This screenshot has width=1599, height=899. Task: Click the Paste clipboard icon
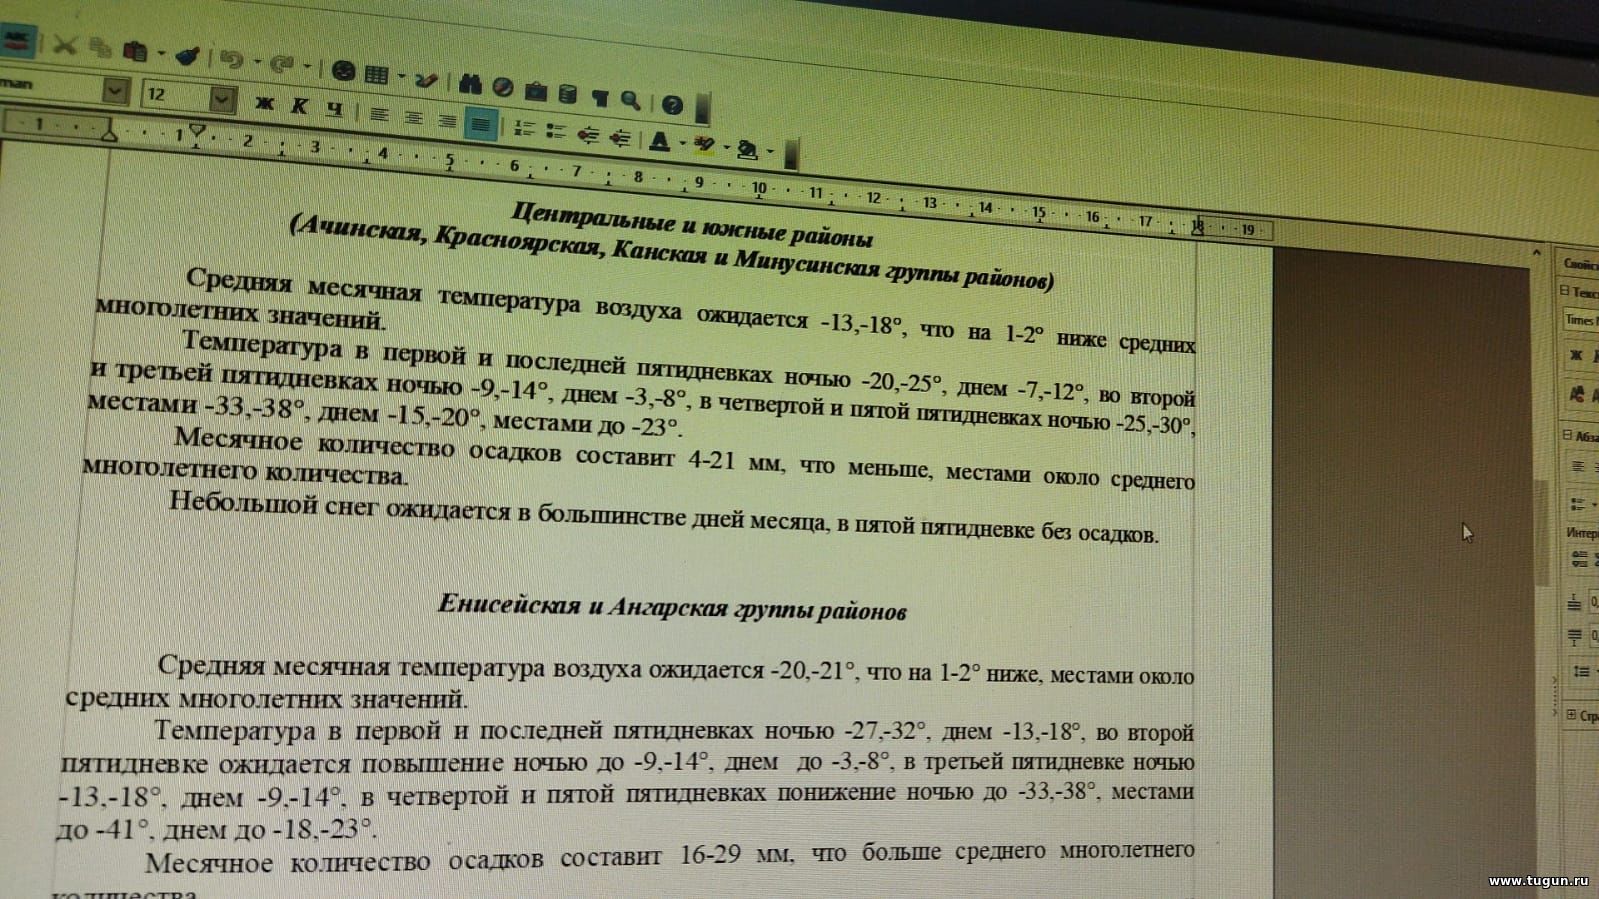pos(133,49)
